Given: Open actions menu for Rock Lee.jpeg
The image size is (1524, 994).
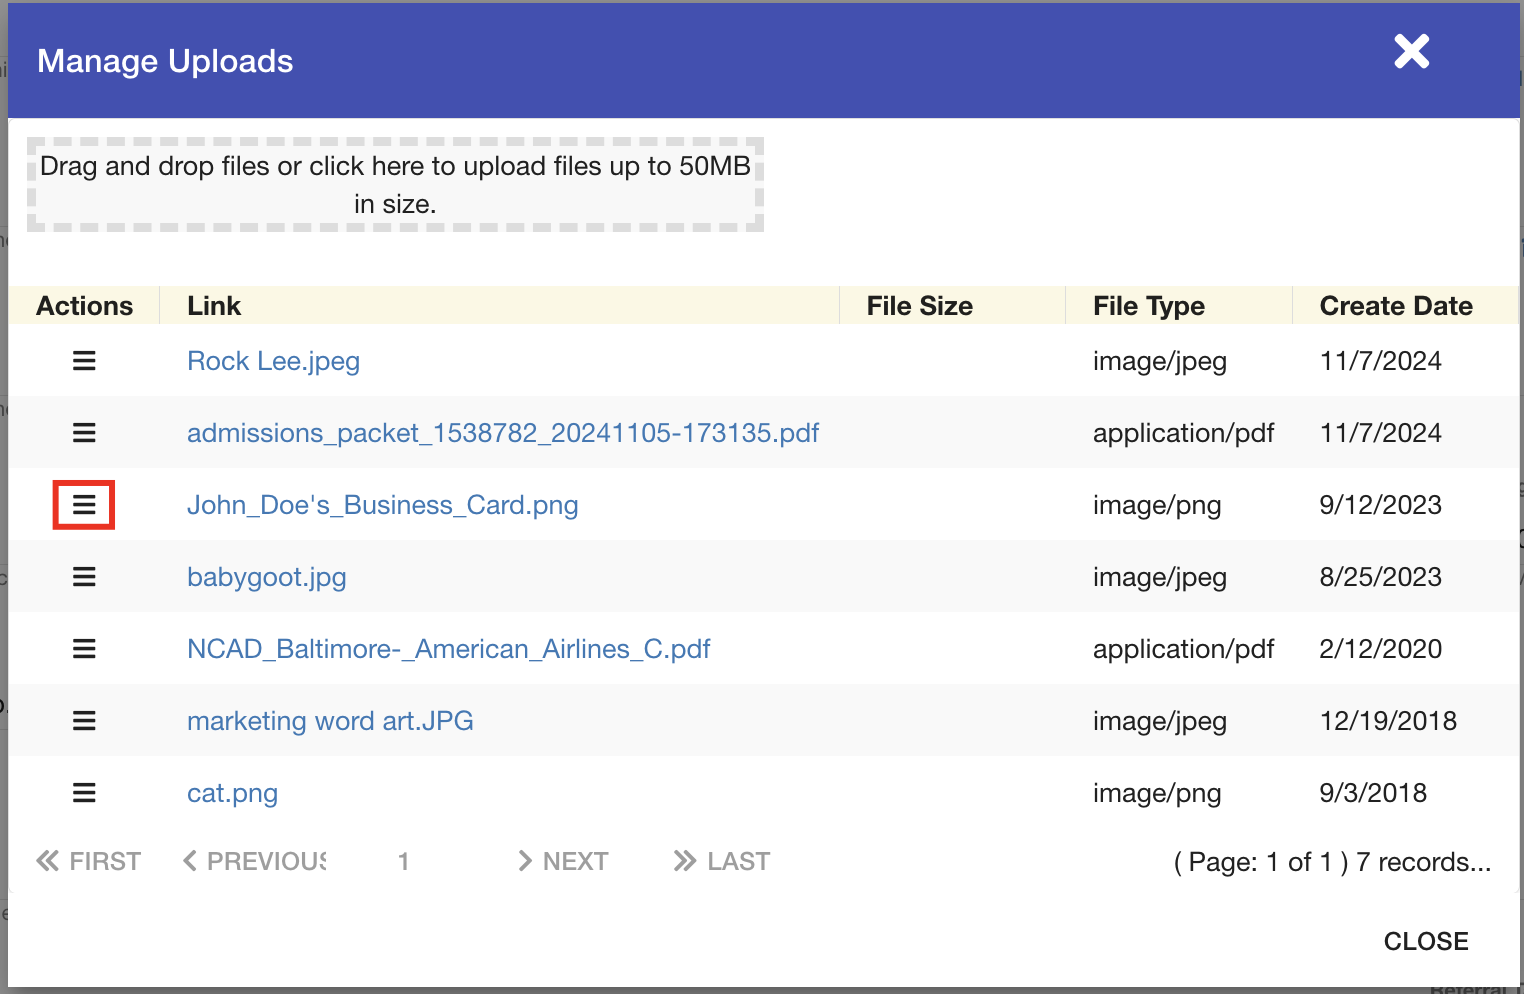Looking at the screenshot, I should pos(84,361).
